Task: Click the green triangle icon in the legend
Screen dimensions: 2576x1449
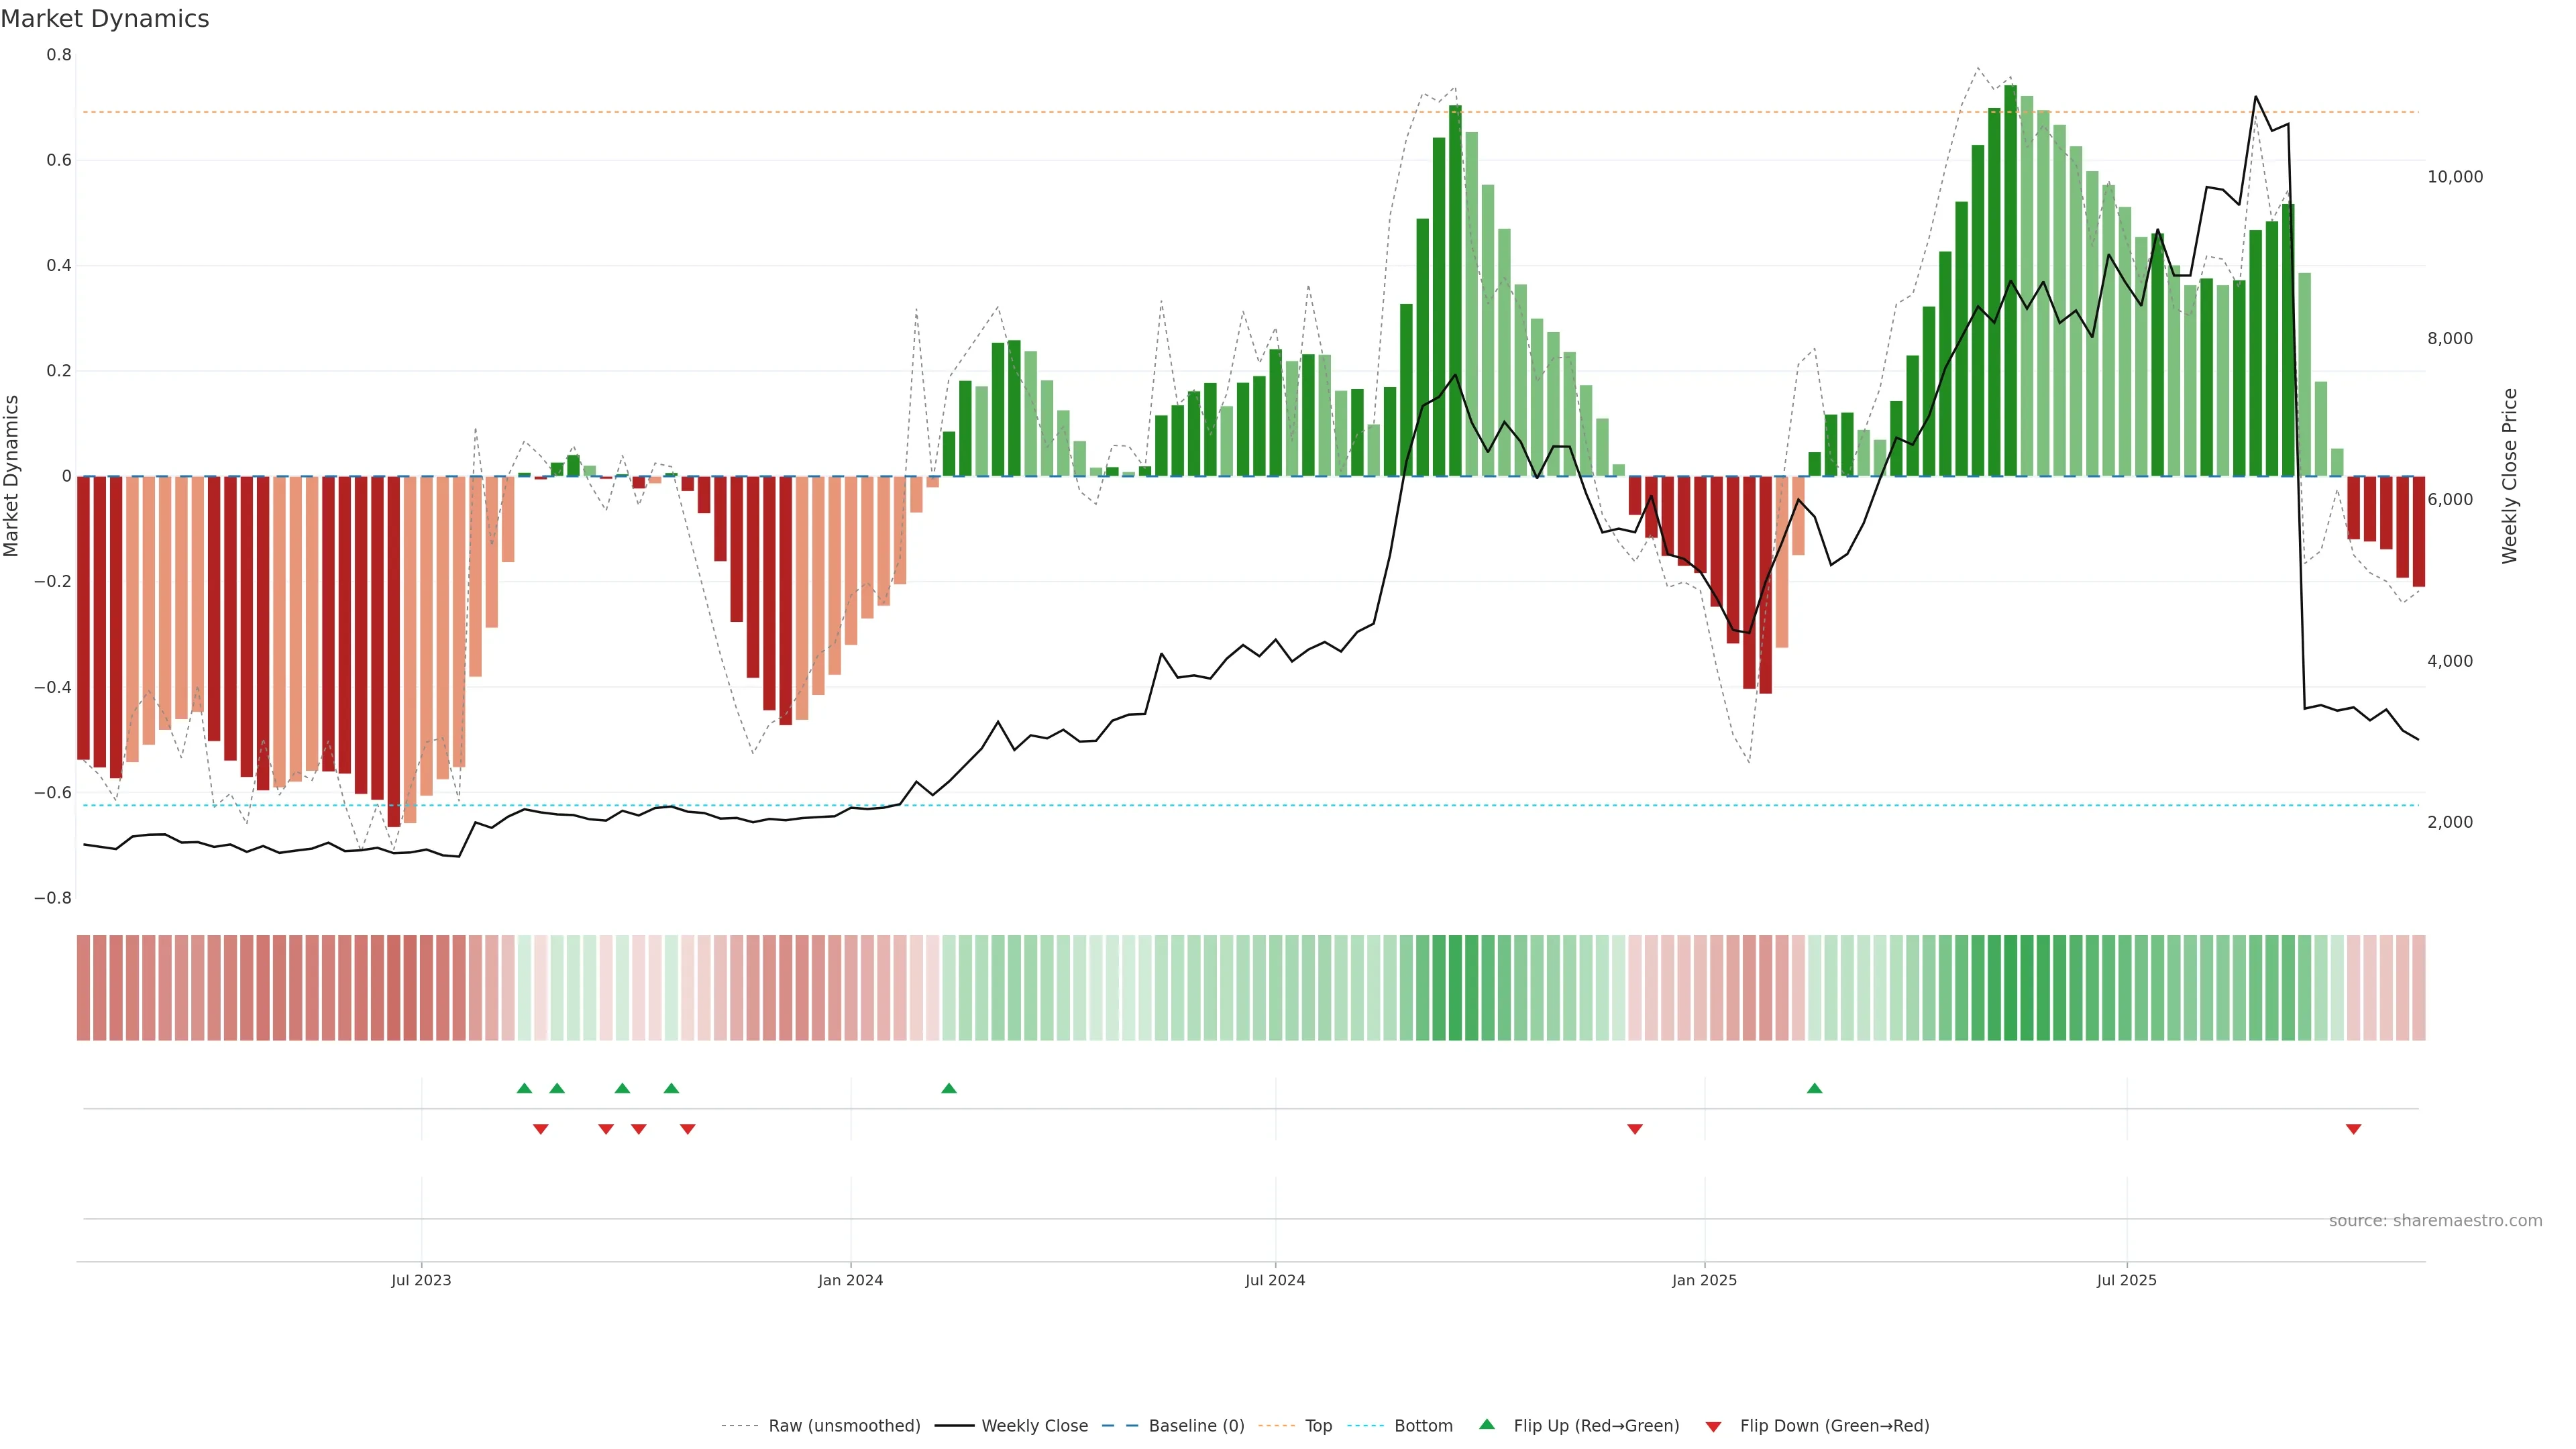Action: pos(1487,1424)
